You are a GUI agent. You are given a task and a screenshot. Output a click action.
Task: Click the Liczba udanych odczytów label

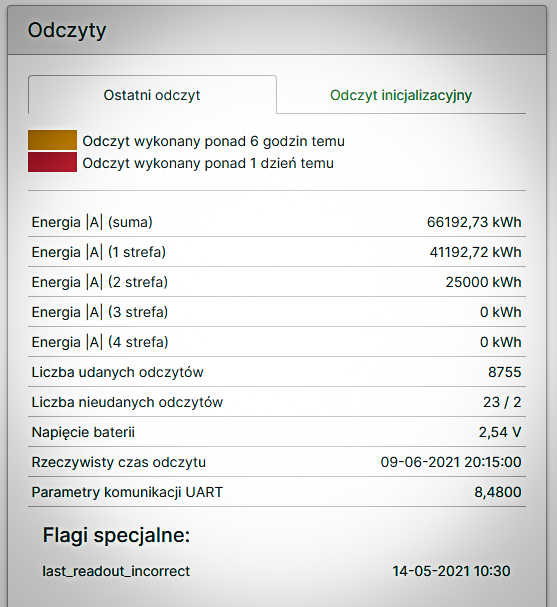[x=117, y=372]
